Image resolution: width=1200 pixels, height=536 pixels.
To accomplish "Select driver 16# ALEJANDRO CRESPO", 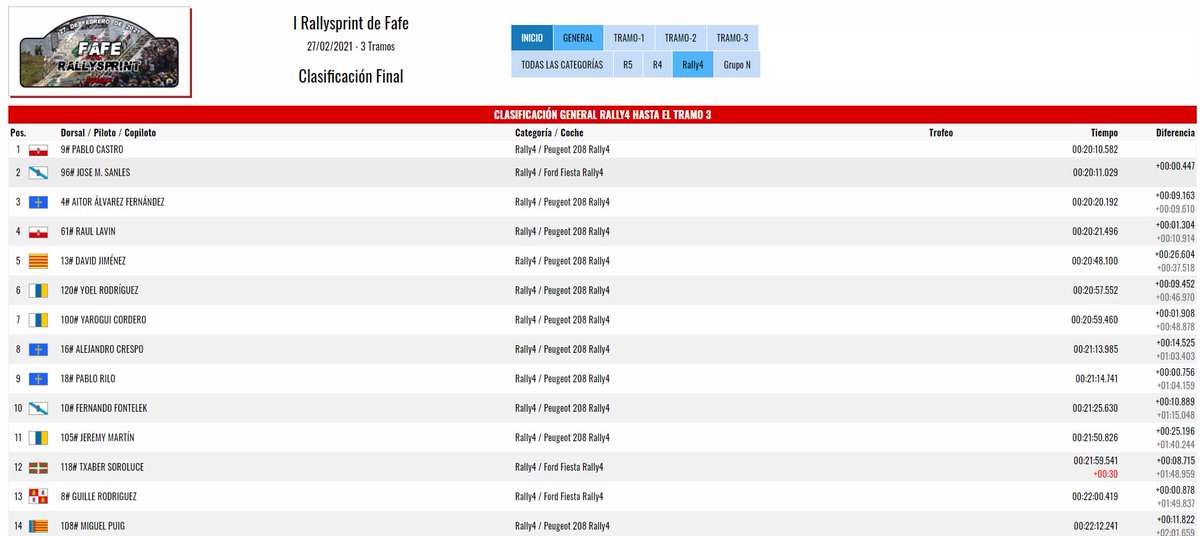I will [x=101, y=350].
